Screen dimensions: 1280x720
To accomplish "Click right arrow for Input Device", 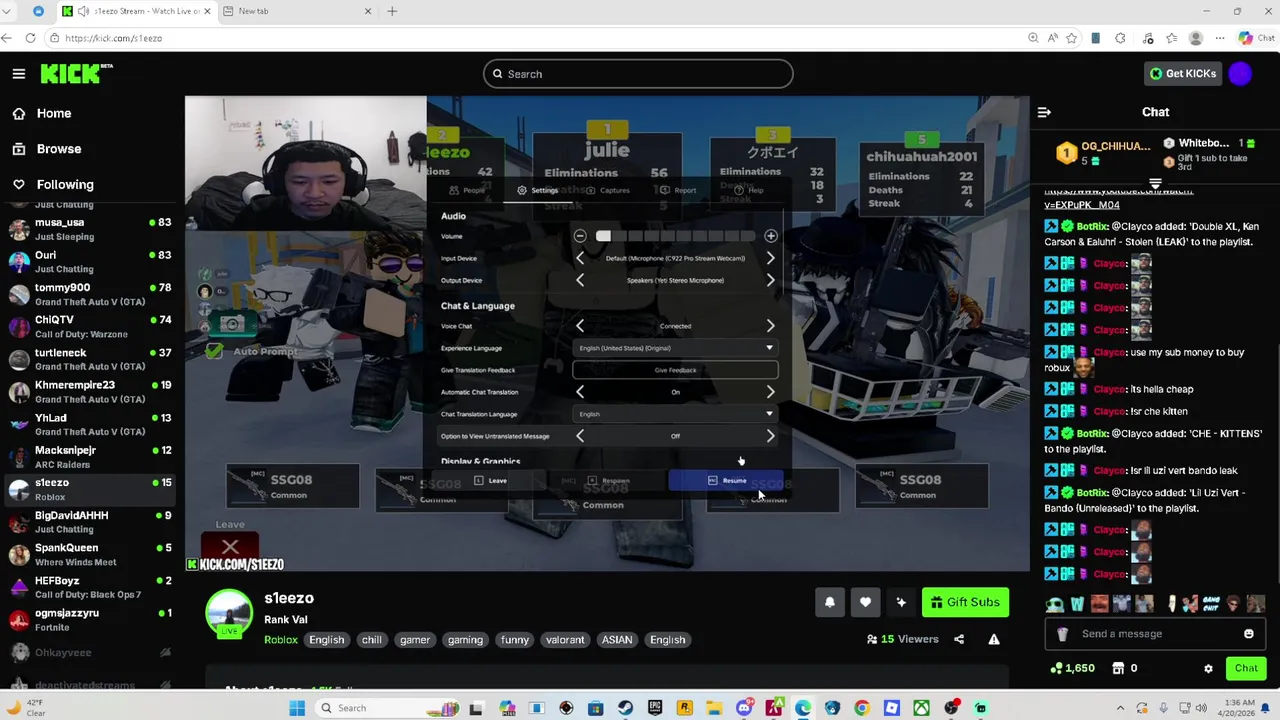I will [x=770, y=258].
